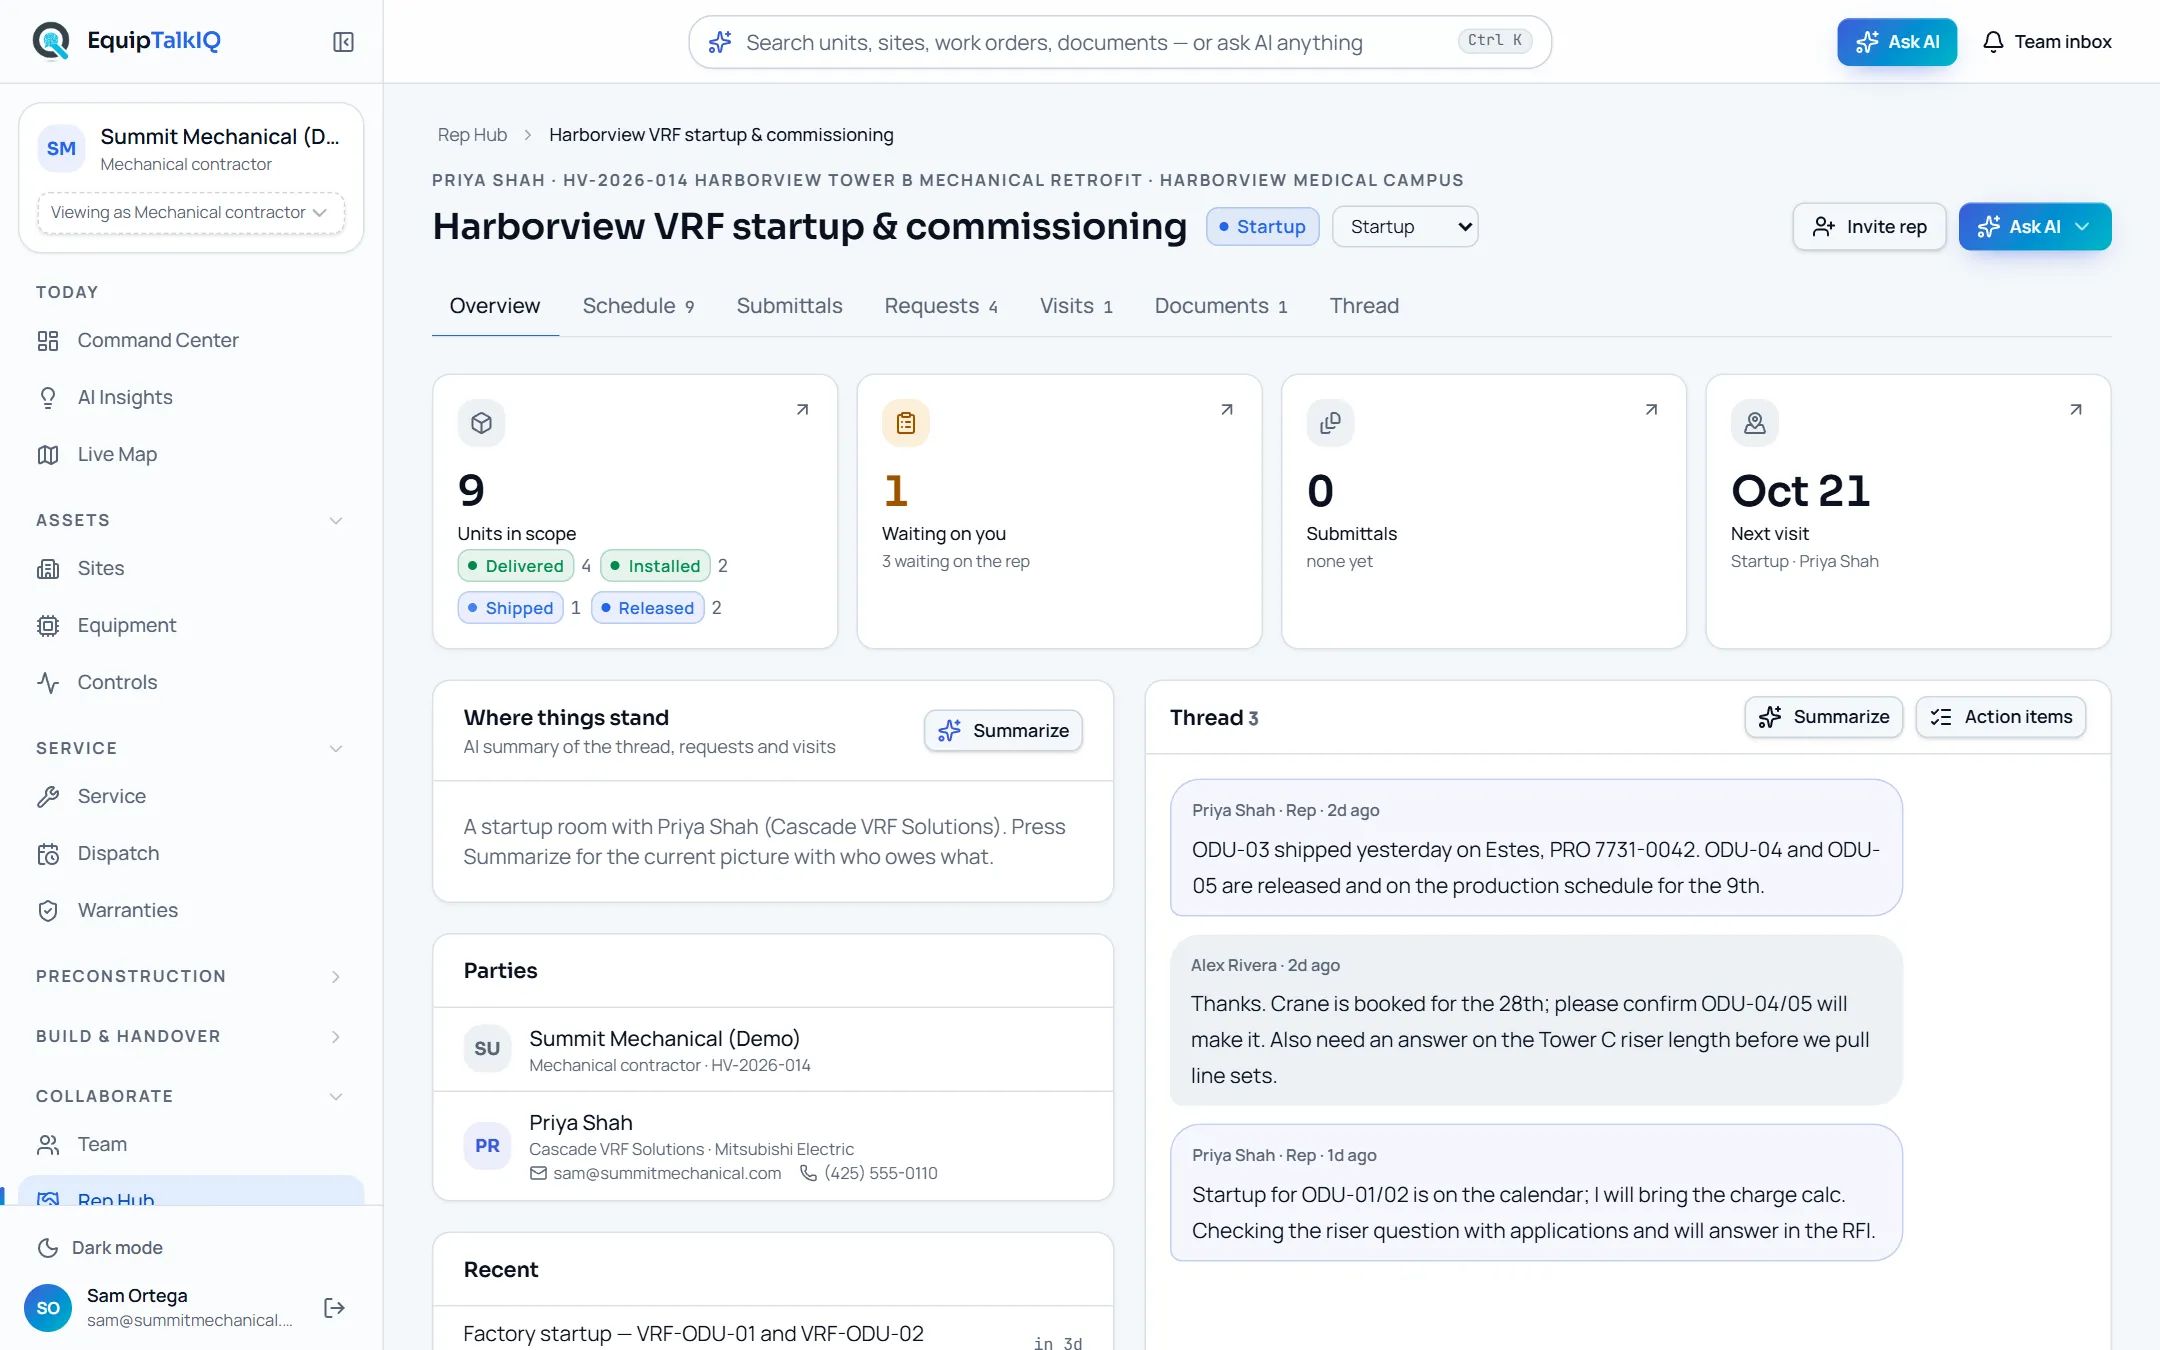The image size is (2160, 1350).
Task: Click the Rep Hub breadcrumb link
Action: (x=472, y=135)
